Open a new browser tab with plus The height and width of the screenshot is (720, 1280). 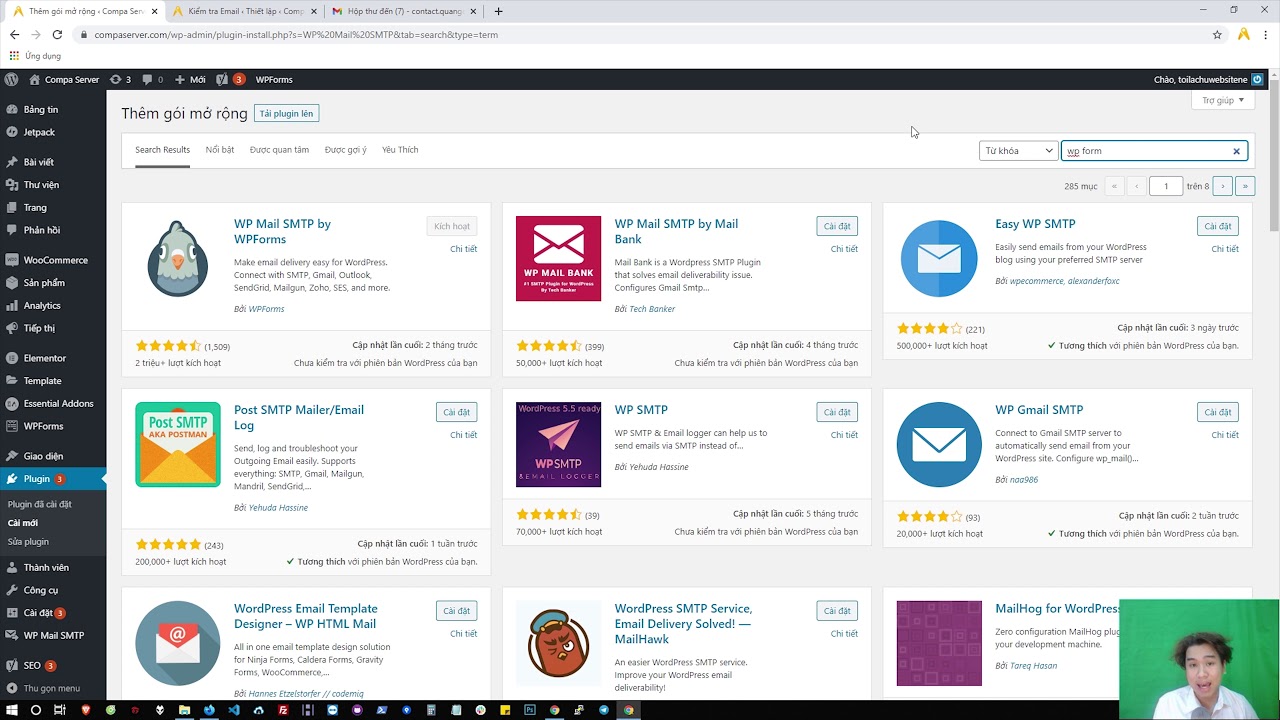point(498,11)
